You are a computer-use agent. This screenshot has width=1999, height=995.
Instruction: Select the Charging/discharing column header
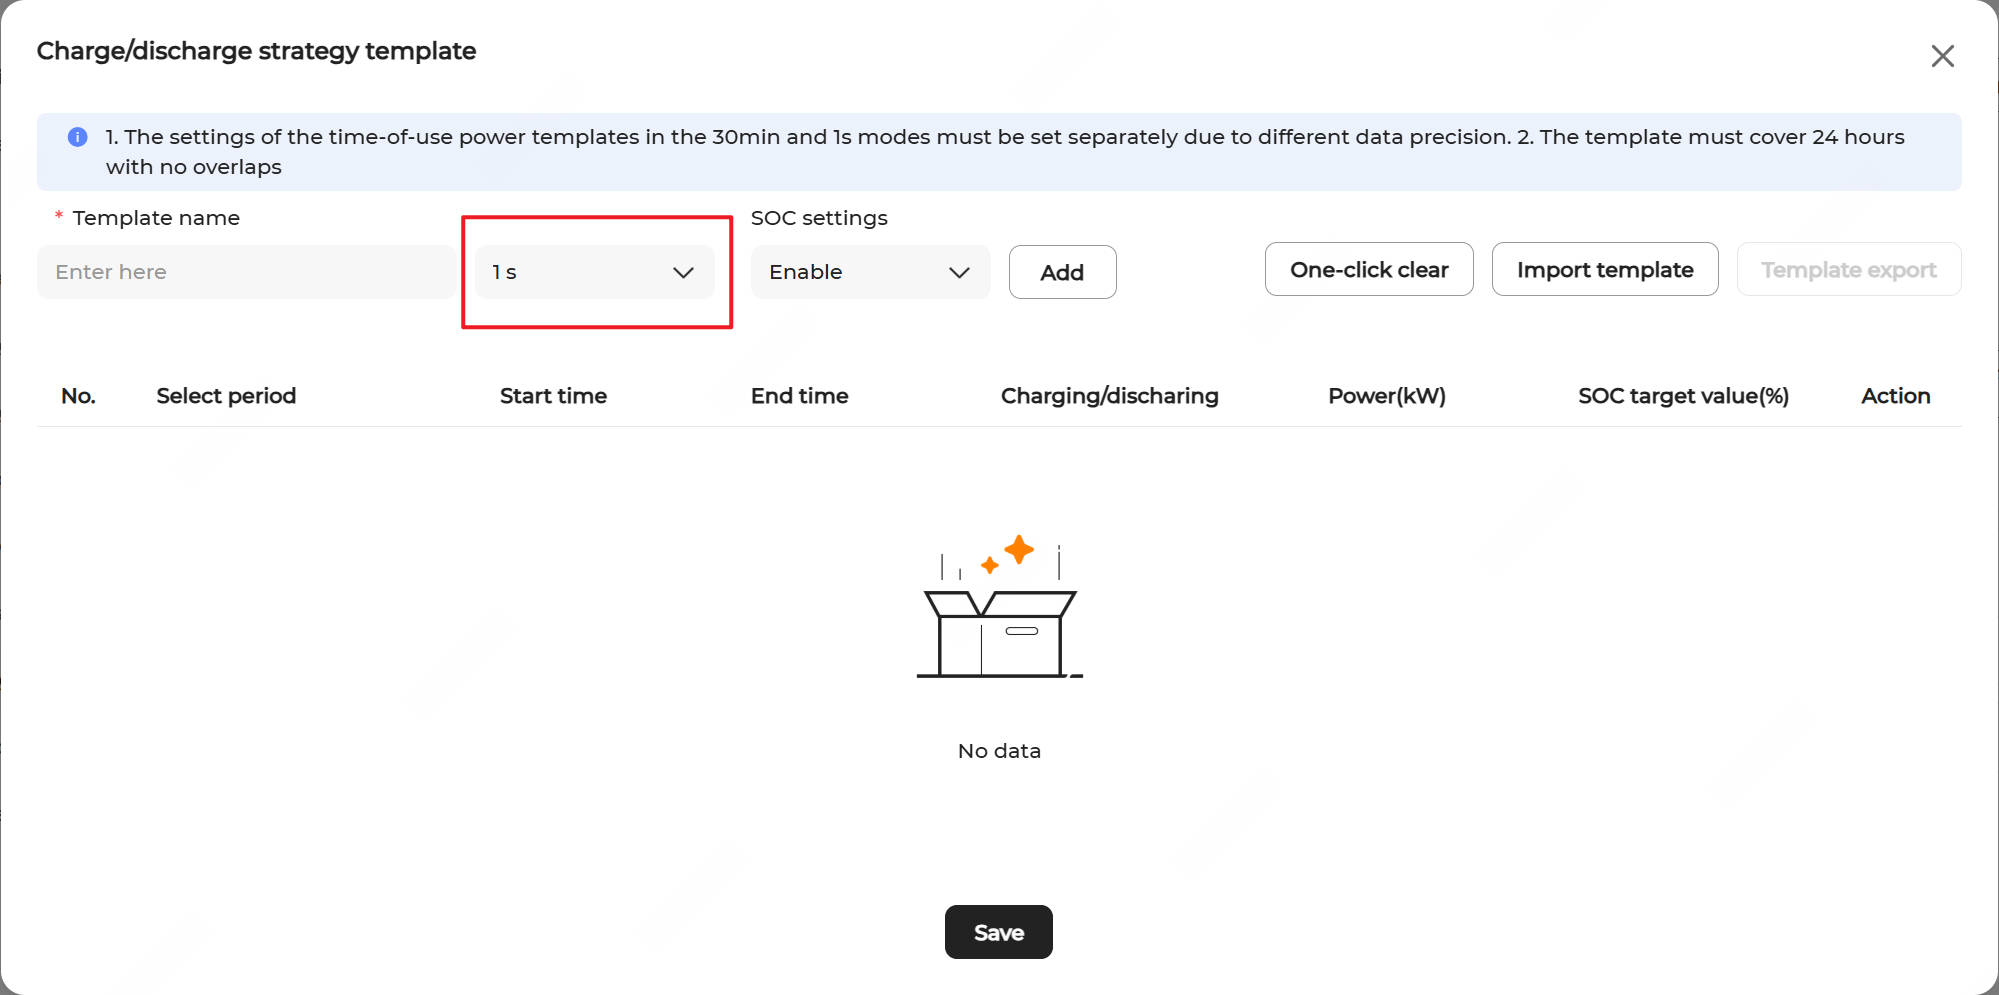click(x=1109, y=396)
